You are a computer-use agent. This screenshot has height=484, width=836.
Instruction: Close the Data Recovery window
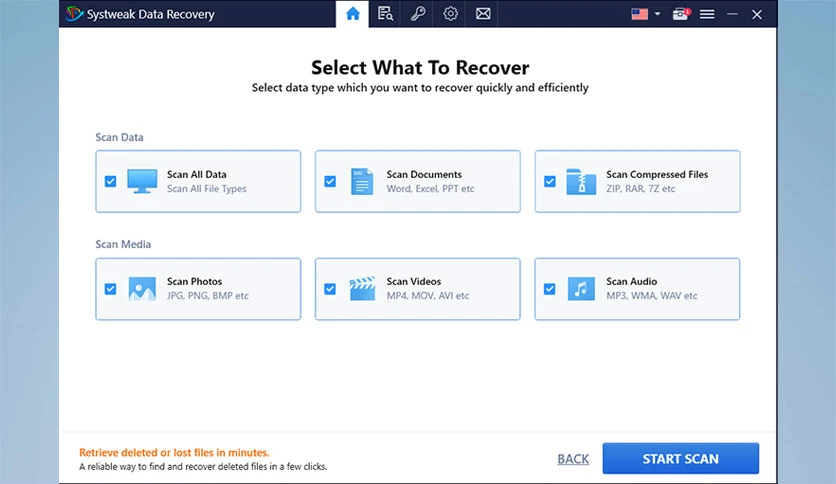click(757, 14)
